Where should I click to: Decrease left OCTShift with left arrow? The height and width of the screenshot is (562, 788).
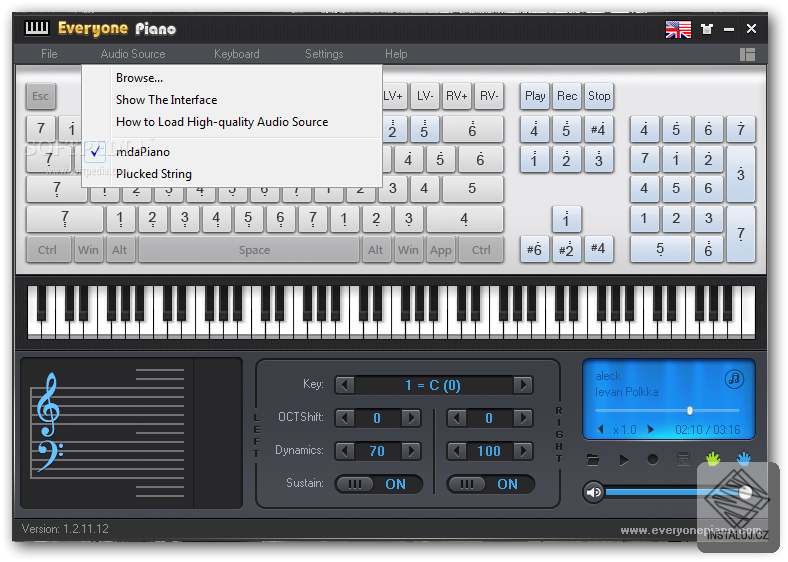(345, 418)
